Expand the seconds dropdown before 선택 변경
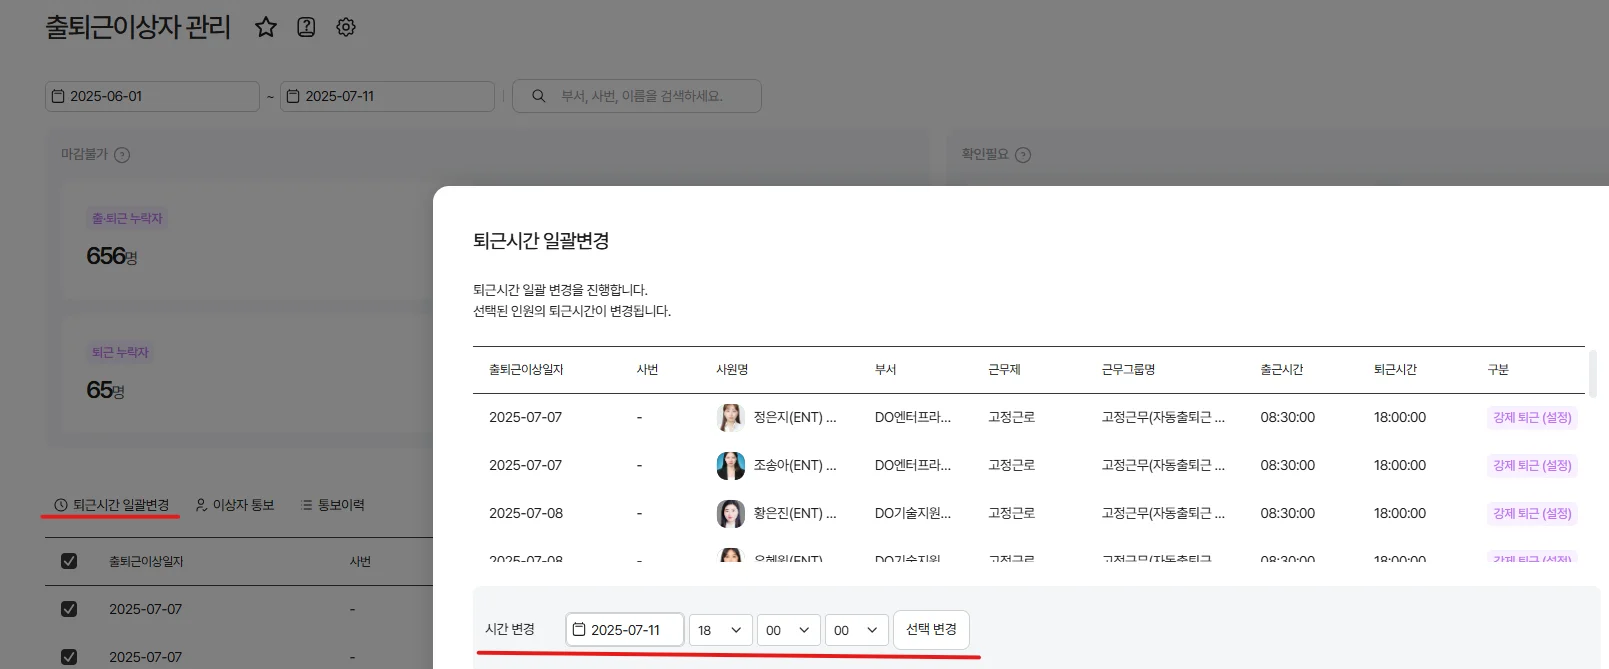 (x=856, y=630)
